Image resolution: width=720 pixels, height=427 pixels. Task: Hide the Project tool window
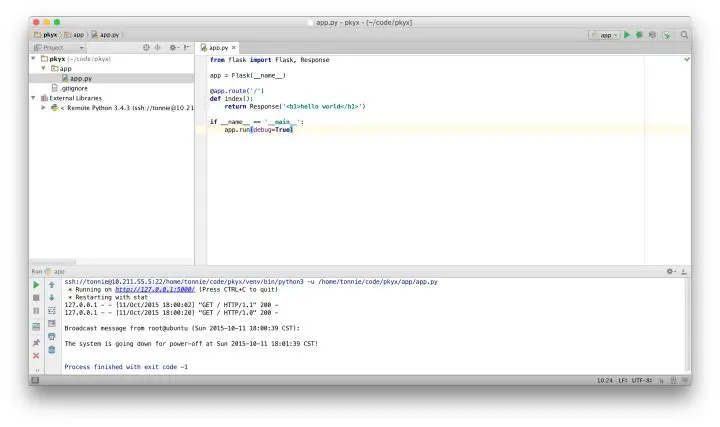coord(186,47)
